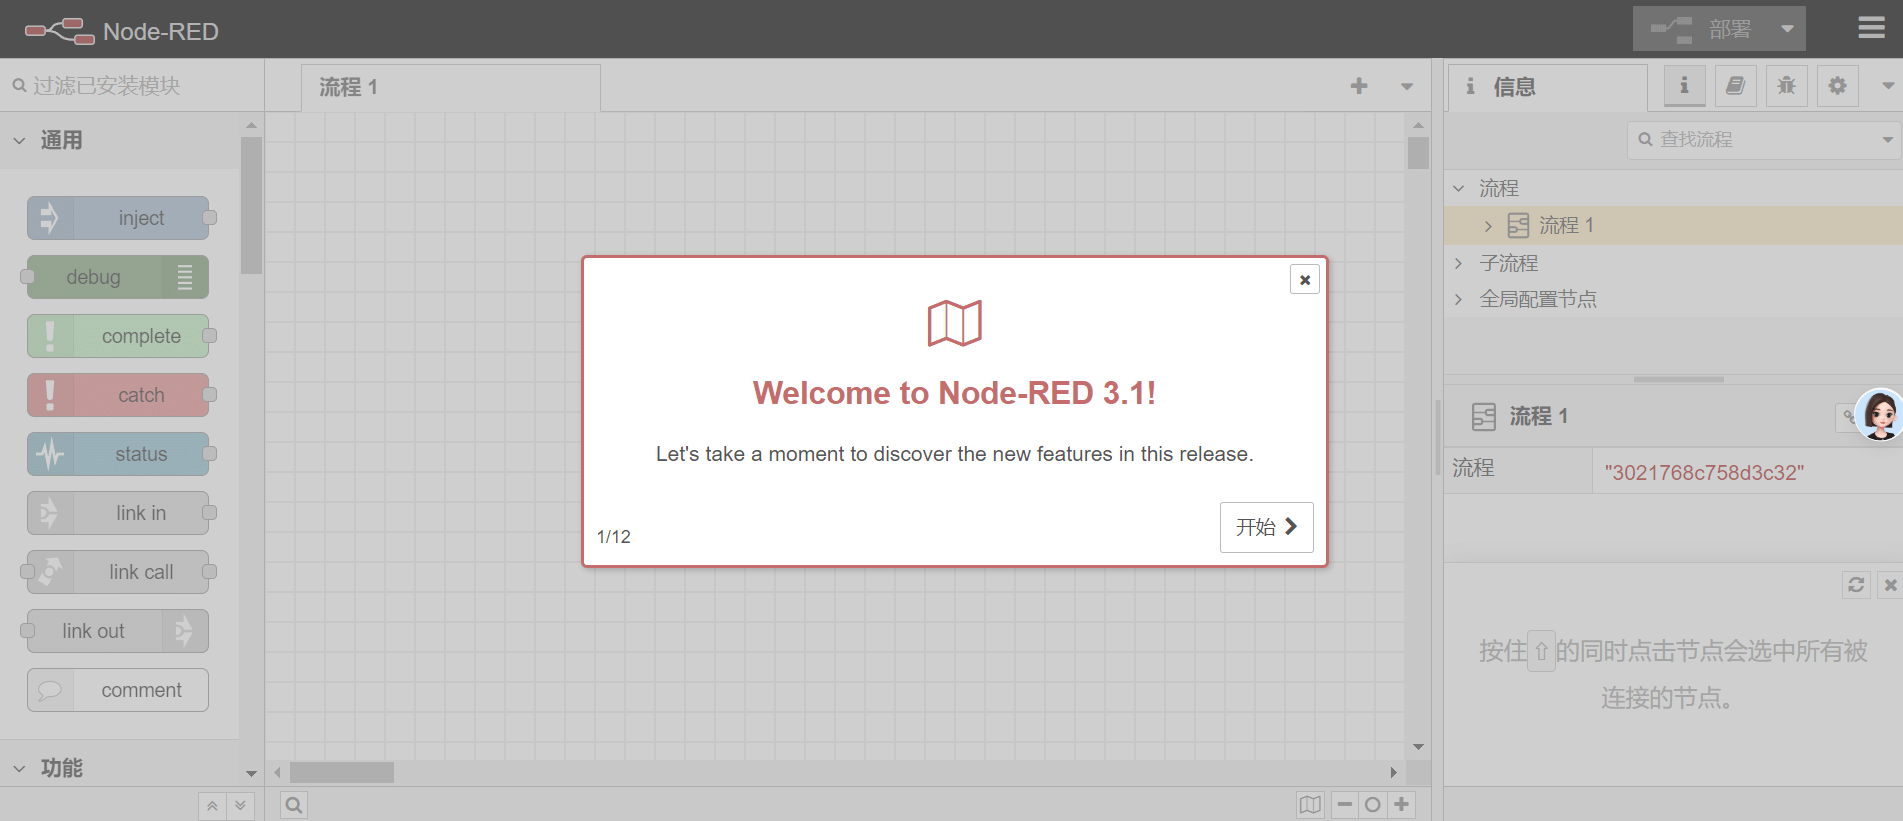Open the 查找流程 search options dropdown
This screenshot has height=821, width=1903.
[1887, 140]
